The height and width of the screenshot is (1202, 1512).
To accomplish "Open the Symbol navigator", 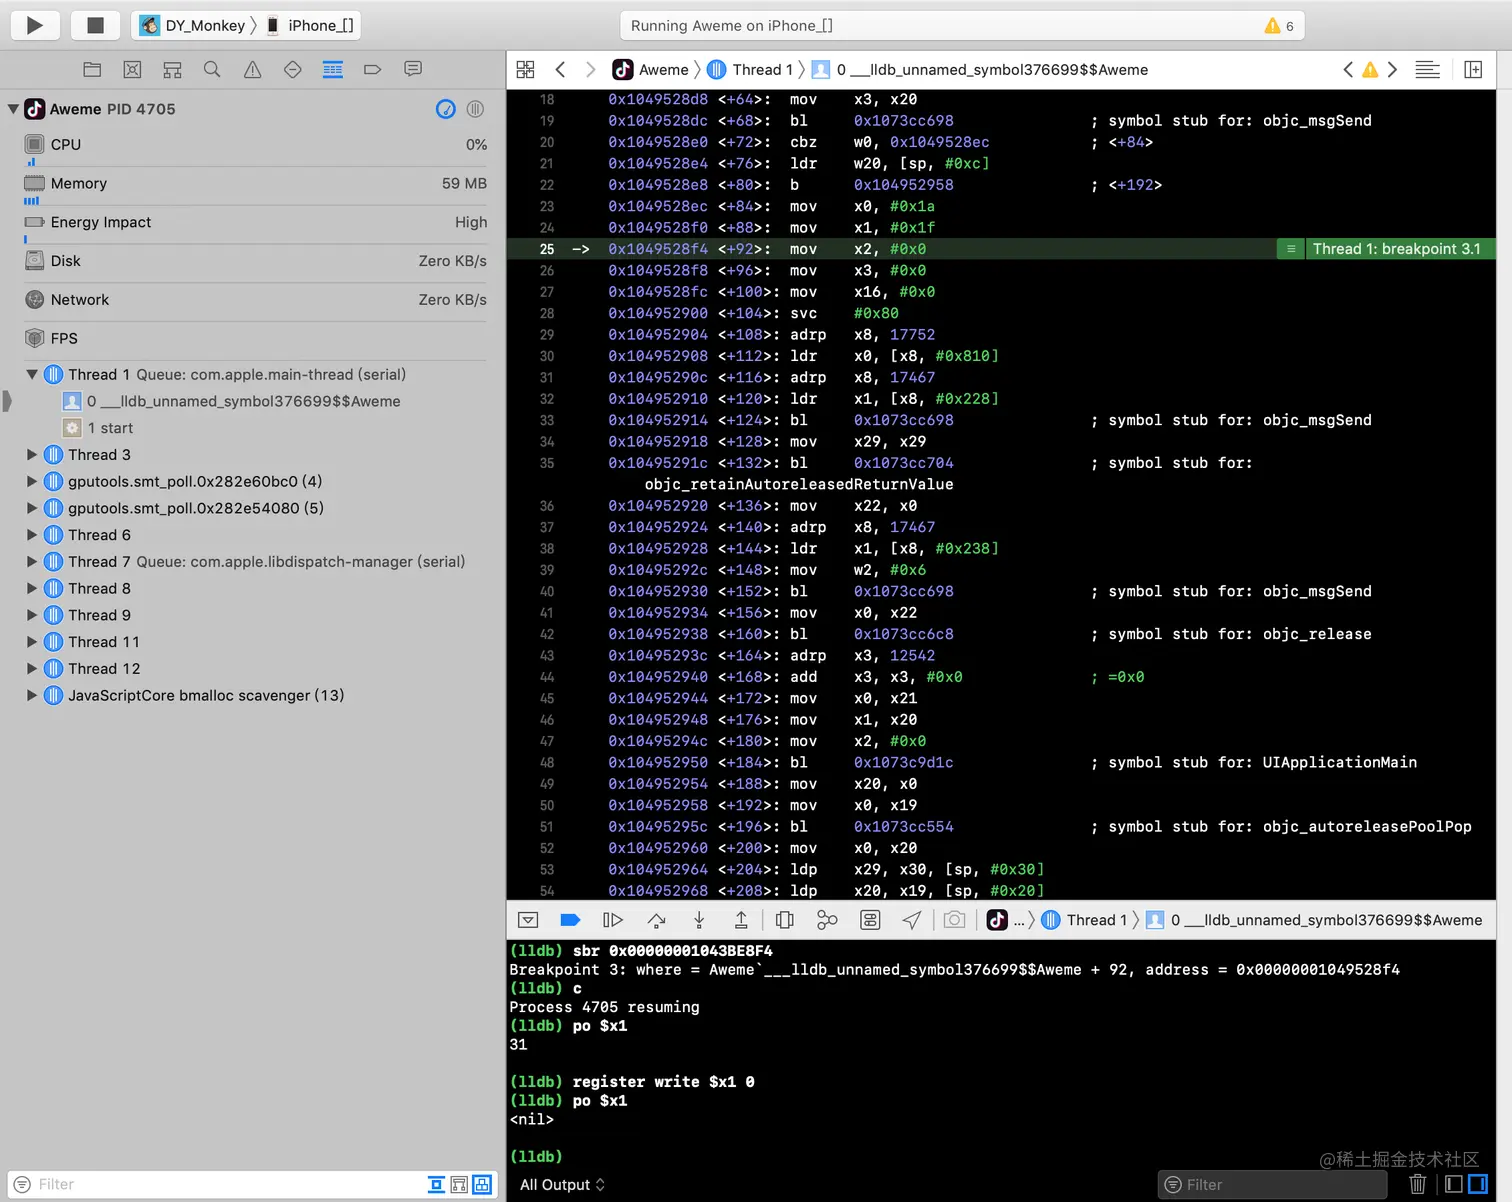I will (x=172, y=69).
